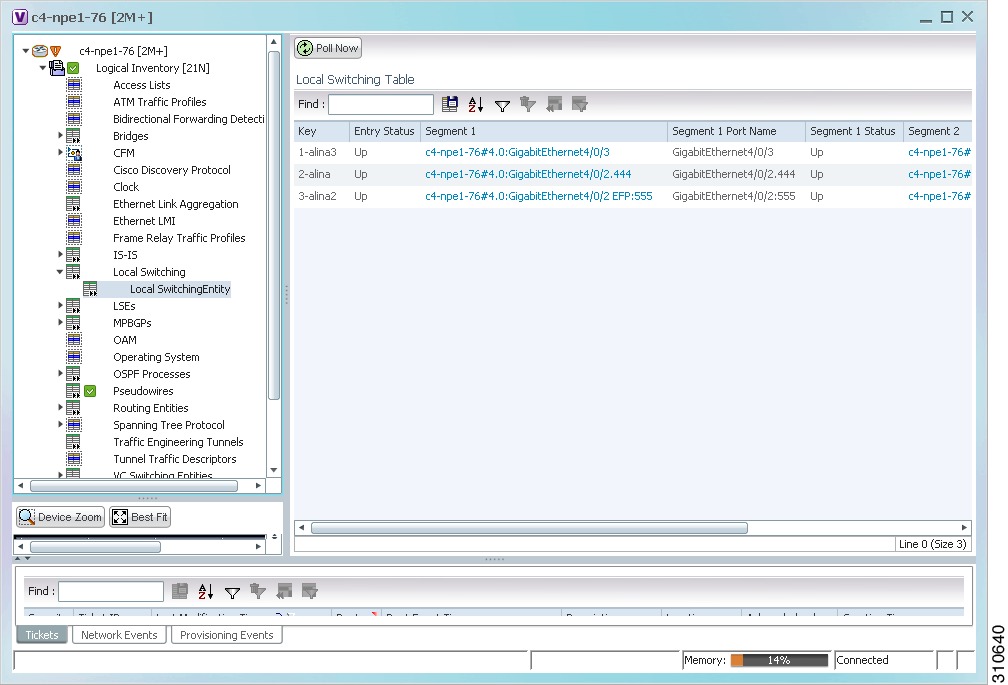Select the Local SwitchingEntity tree item

tap(180, 289)
